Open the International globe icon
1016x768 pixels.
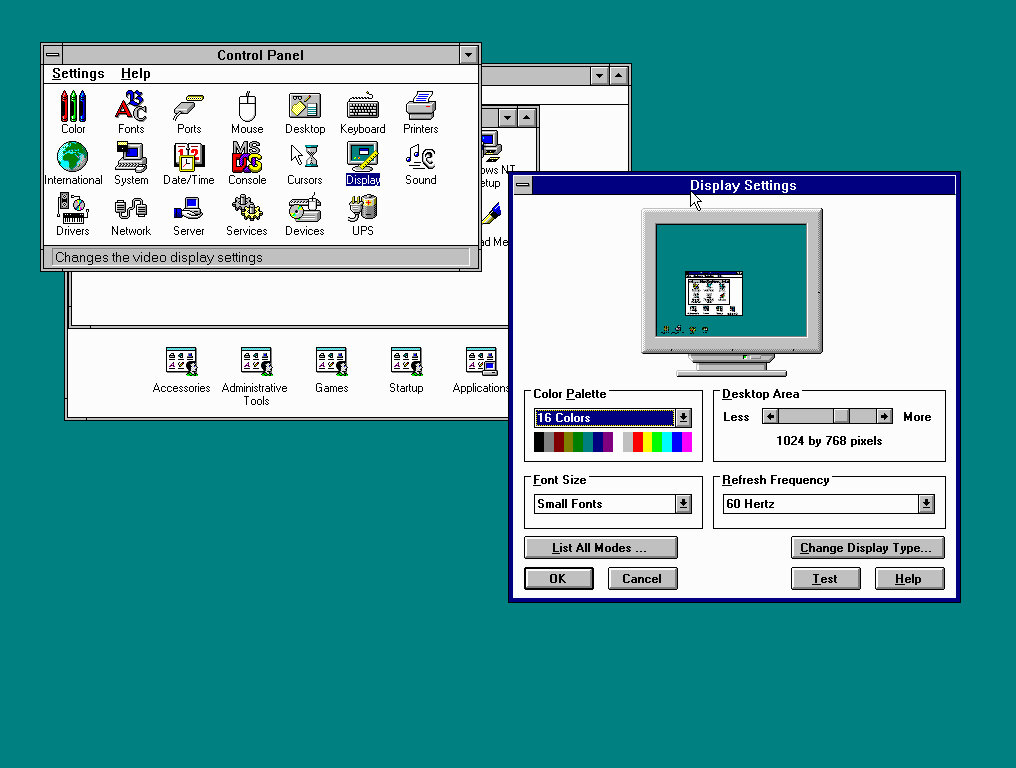tap(73, 158)
